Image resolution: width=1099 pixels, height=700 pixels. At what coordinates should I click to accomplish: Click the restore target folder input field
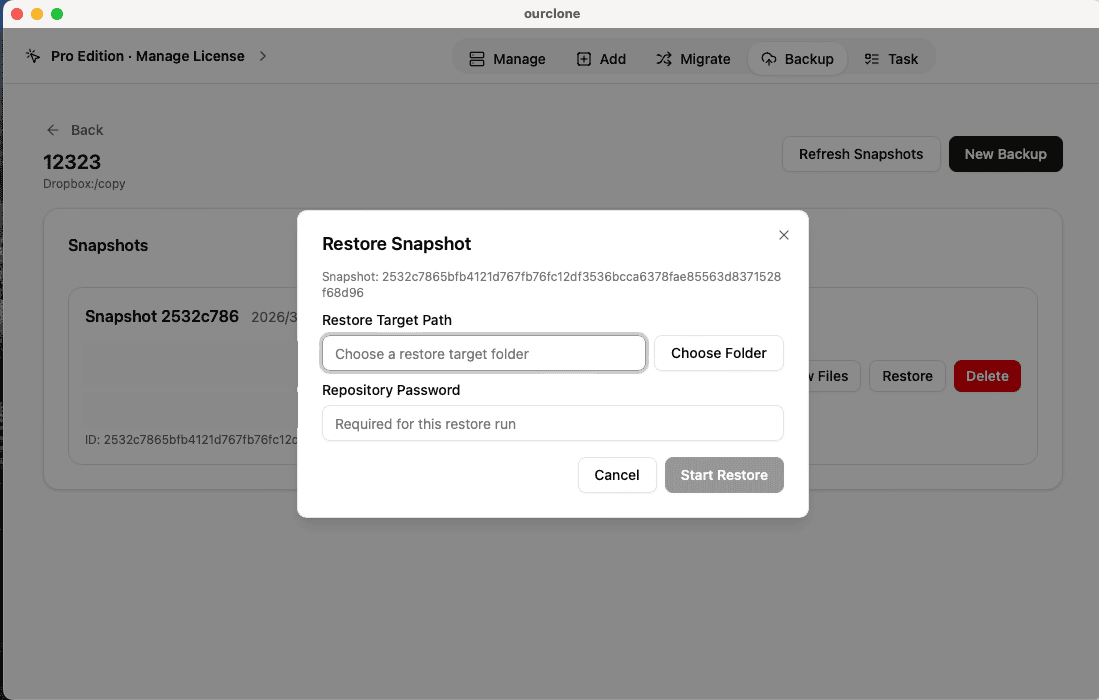pyautogui.click(x=483, y=353)
